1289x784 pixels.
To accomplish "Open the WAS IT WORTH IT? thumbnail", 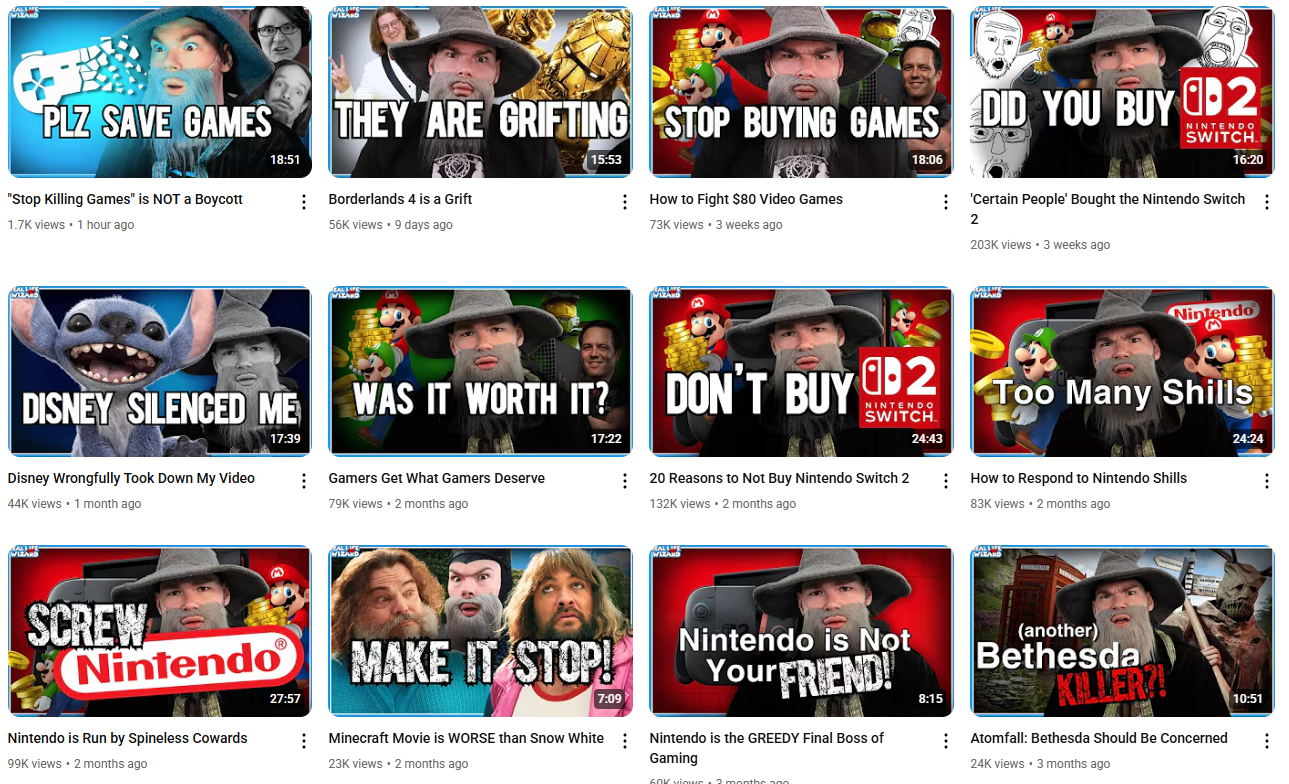I will click(481, 372).
